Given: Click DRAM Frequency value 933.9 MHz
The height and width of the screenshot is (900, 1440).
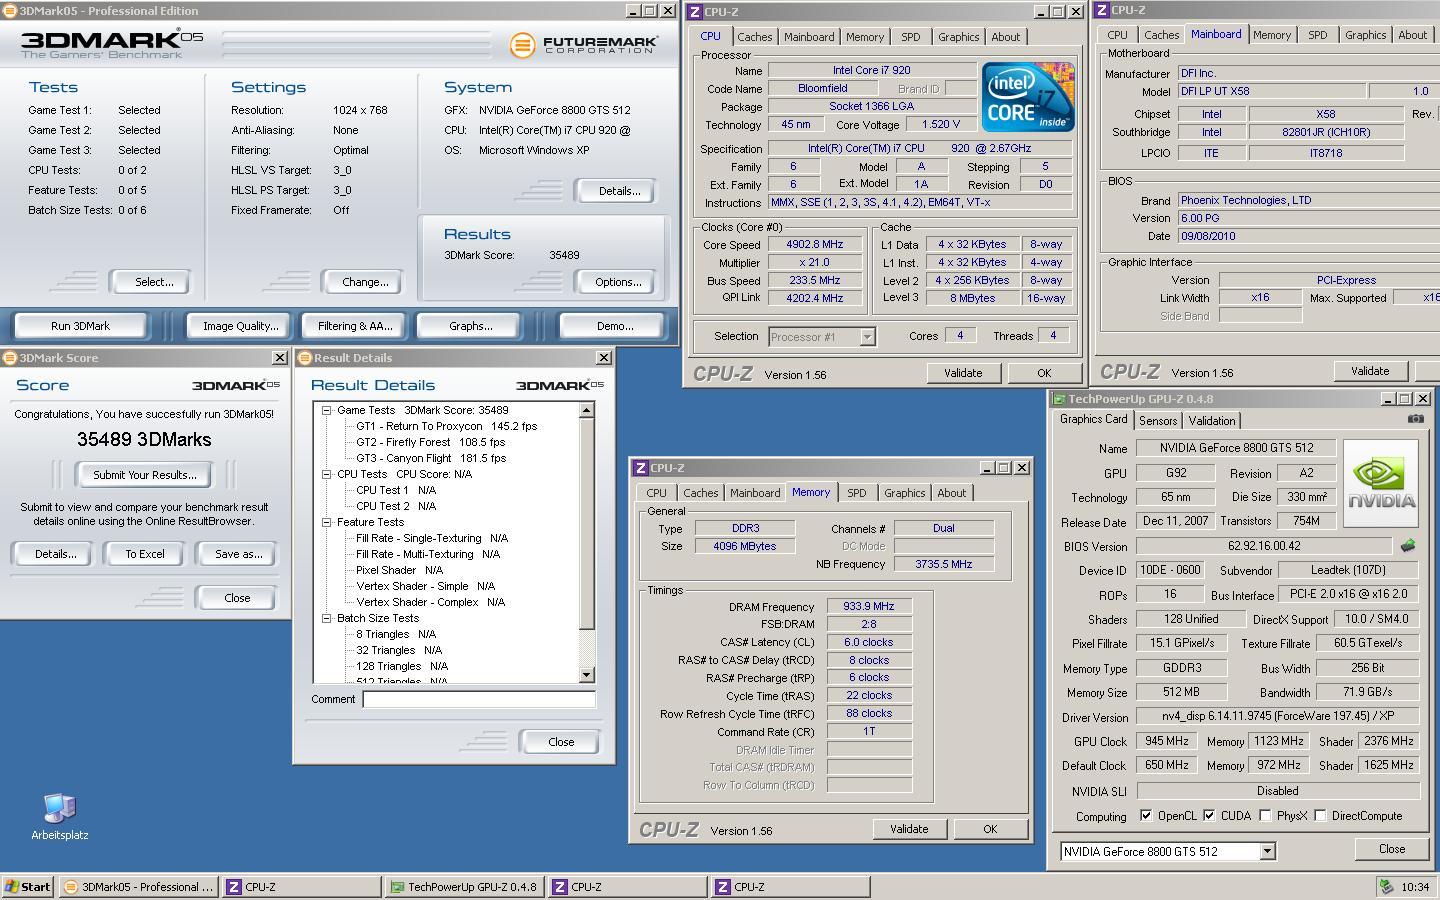Looking at the screenshot, I should pyautogui.click(x=869, y=606).
